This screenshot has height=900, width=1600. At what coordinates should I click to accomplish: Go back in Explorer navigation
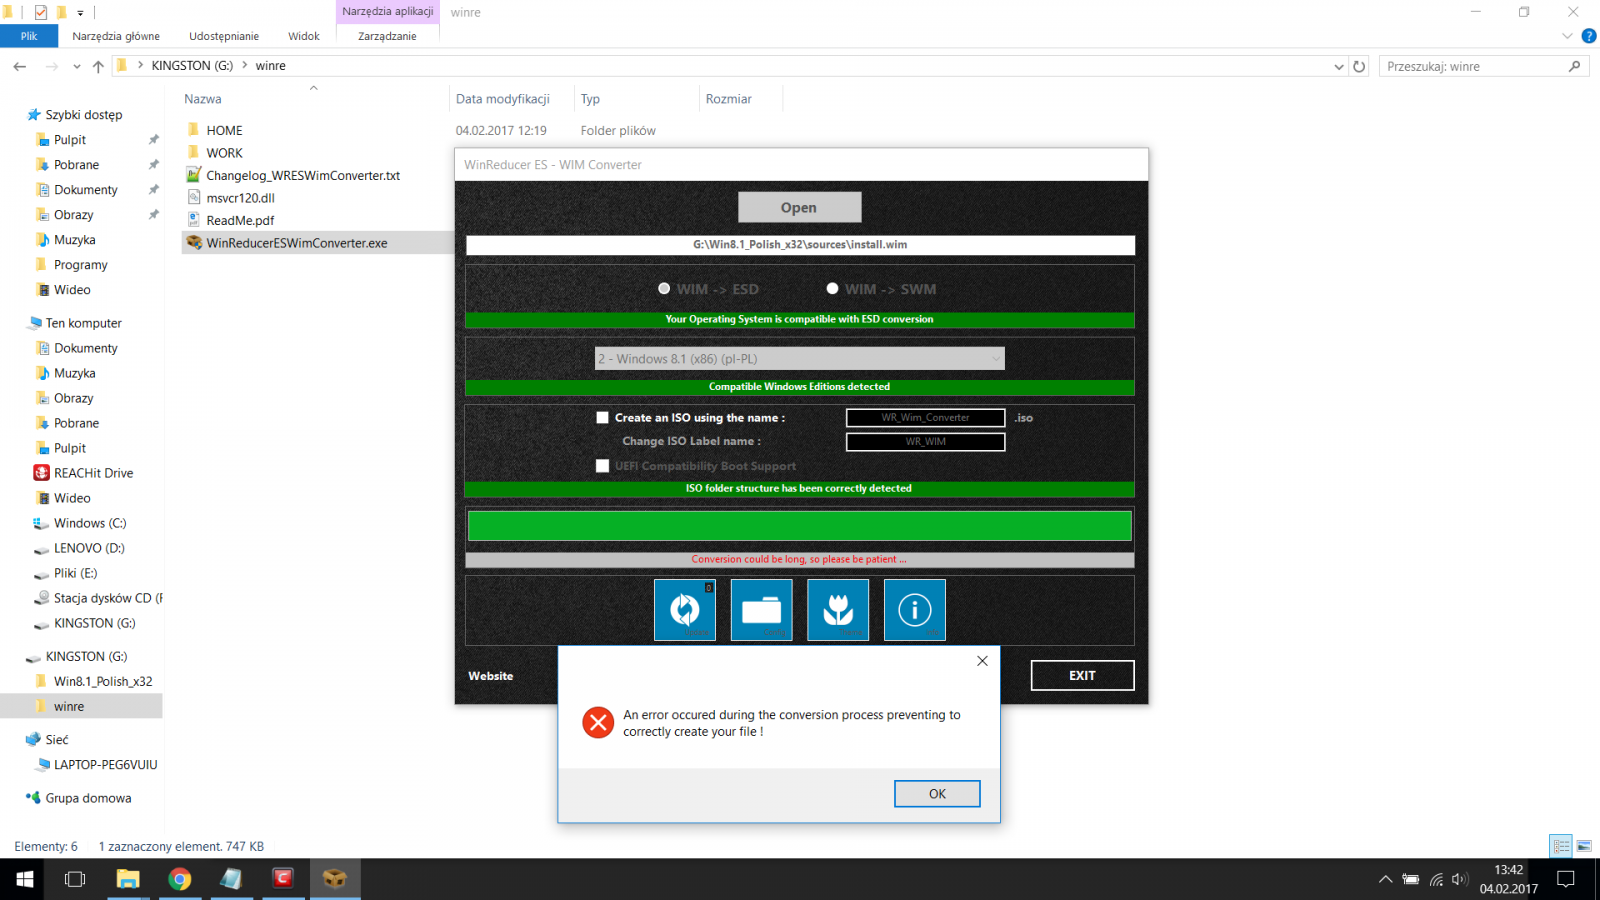point(20,66)
